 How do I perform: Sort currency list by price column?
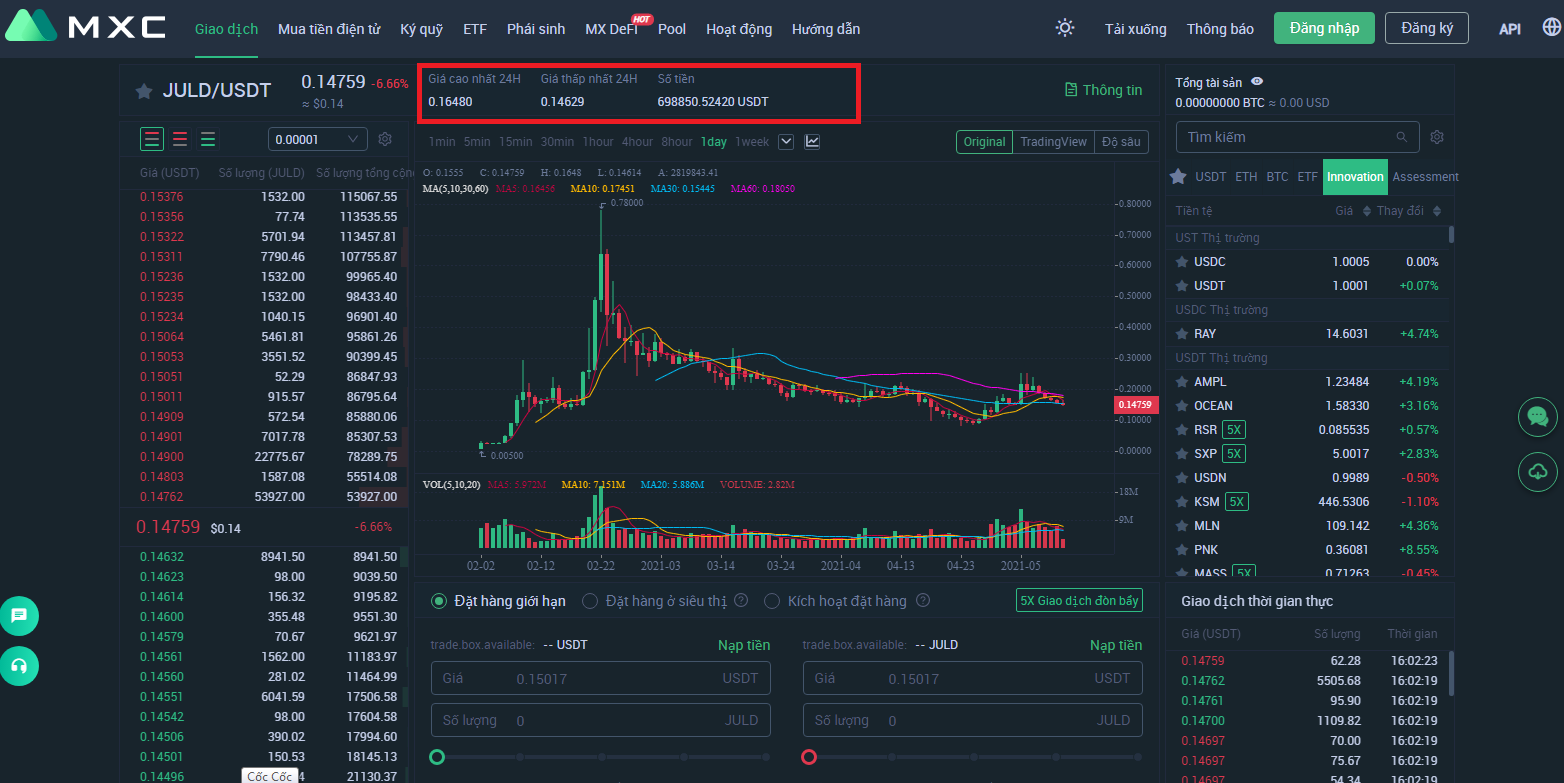point(1353,211)
